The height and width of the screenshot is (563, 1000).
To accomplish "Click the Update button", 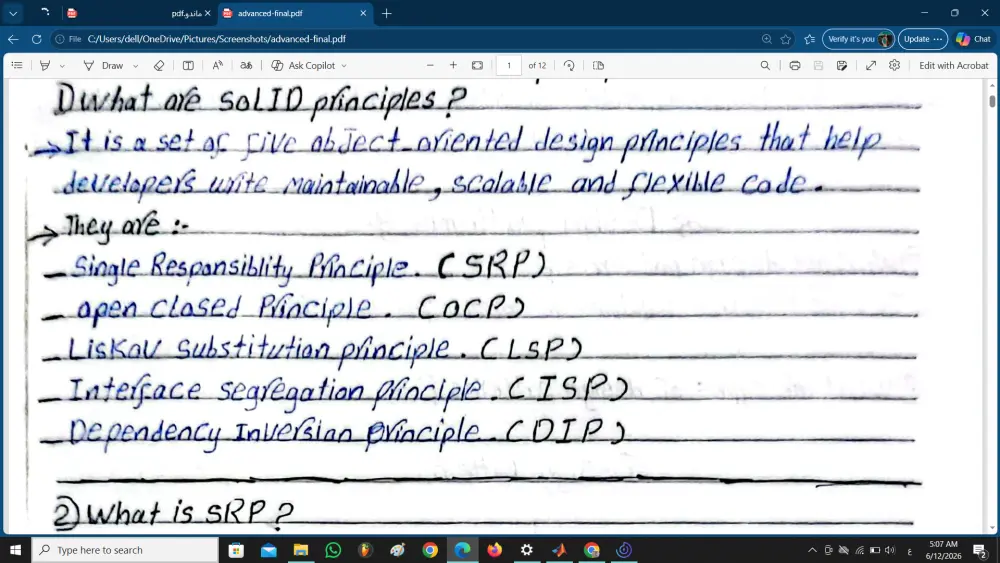I will pos(923,39).
